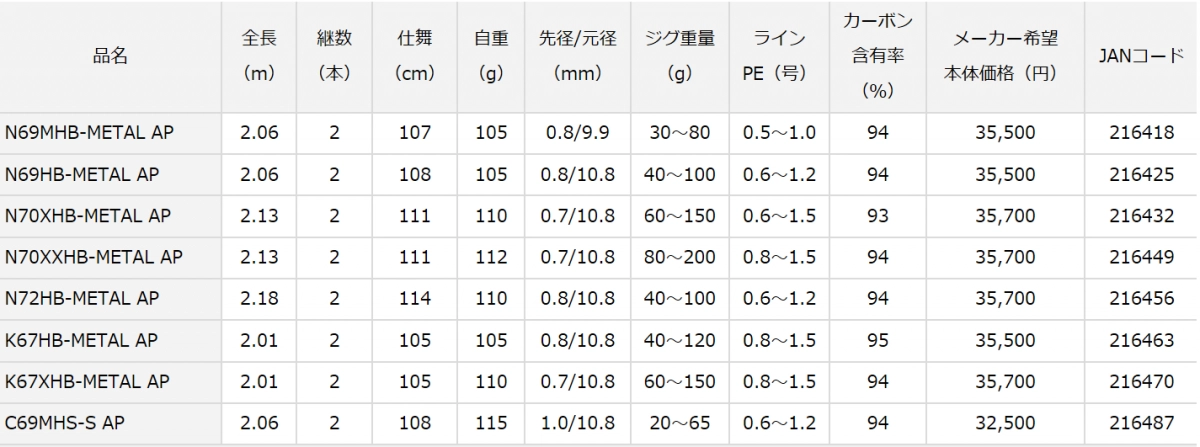Viewport: 1200px width, 447px height.
Task: Click the N70XHB-METAL AP product cell
Action: [88, 216]
